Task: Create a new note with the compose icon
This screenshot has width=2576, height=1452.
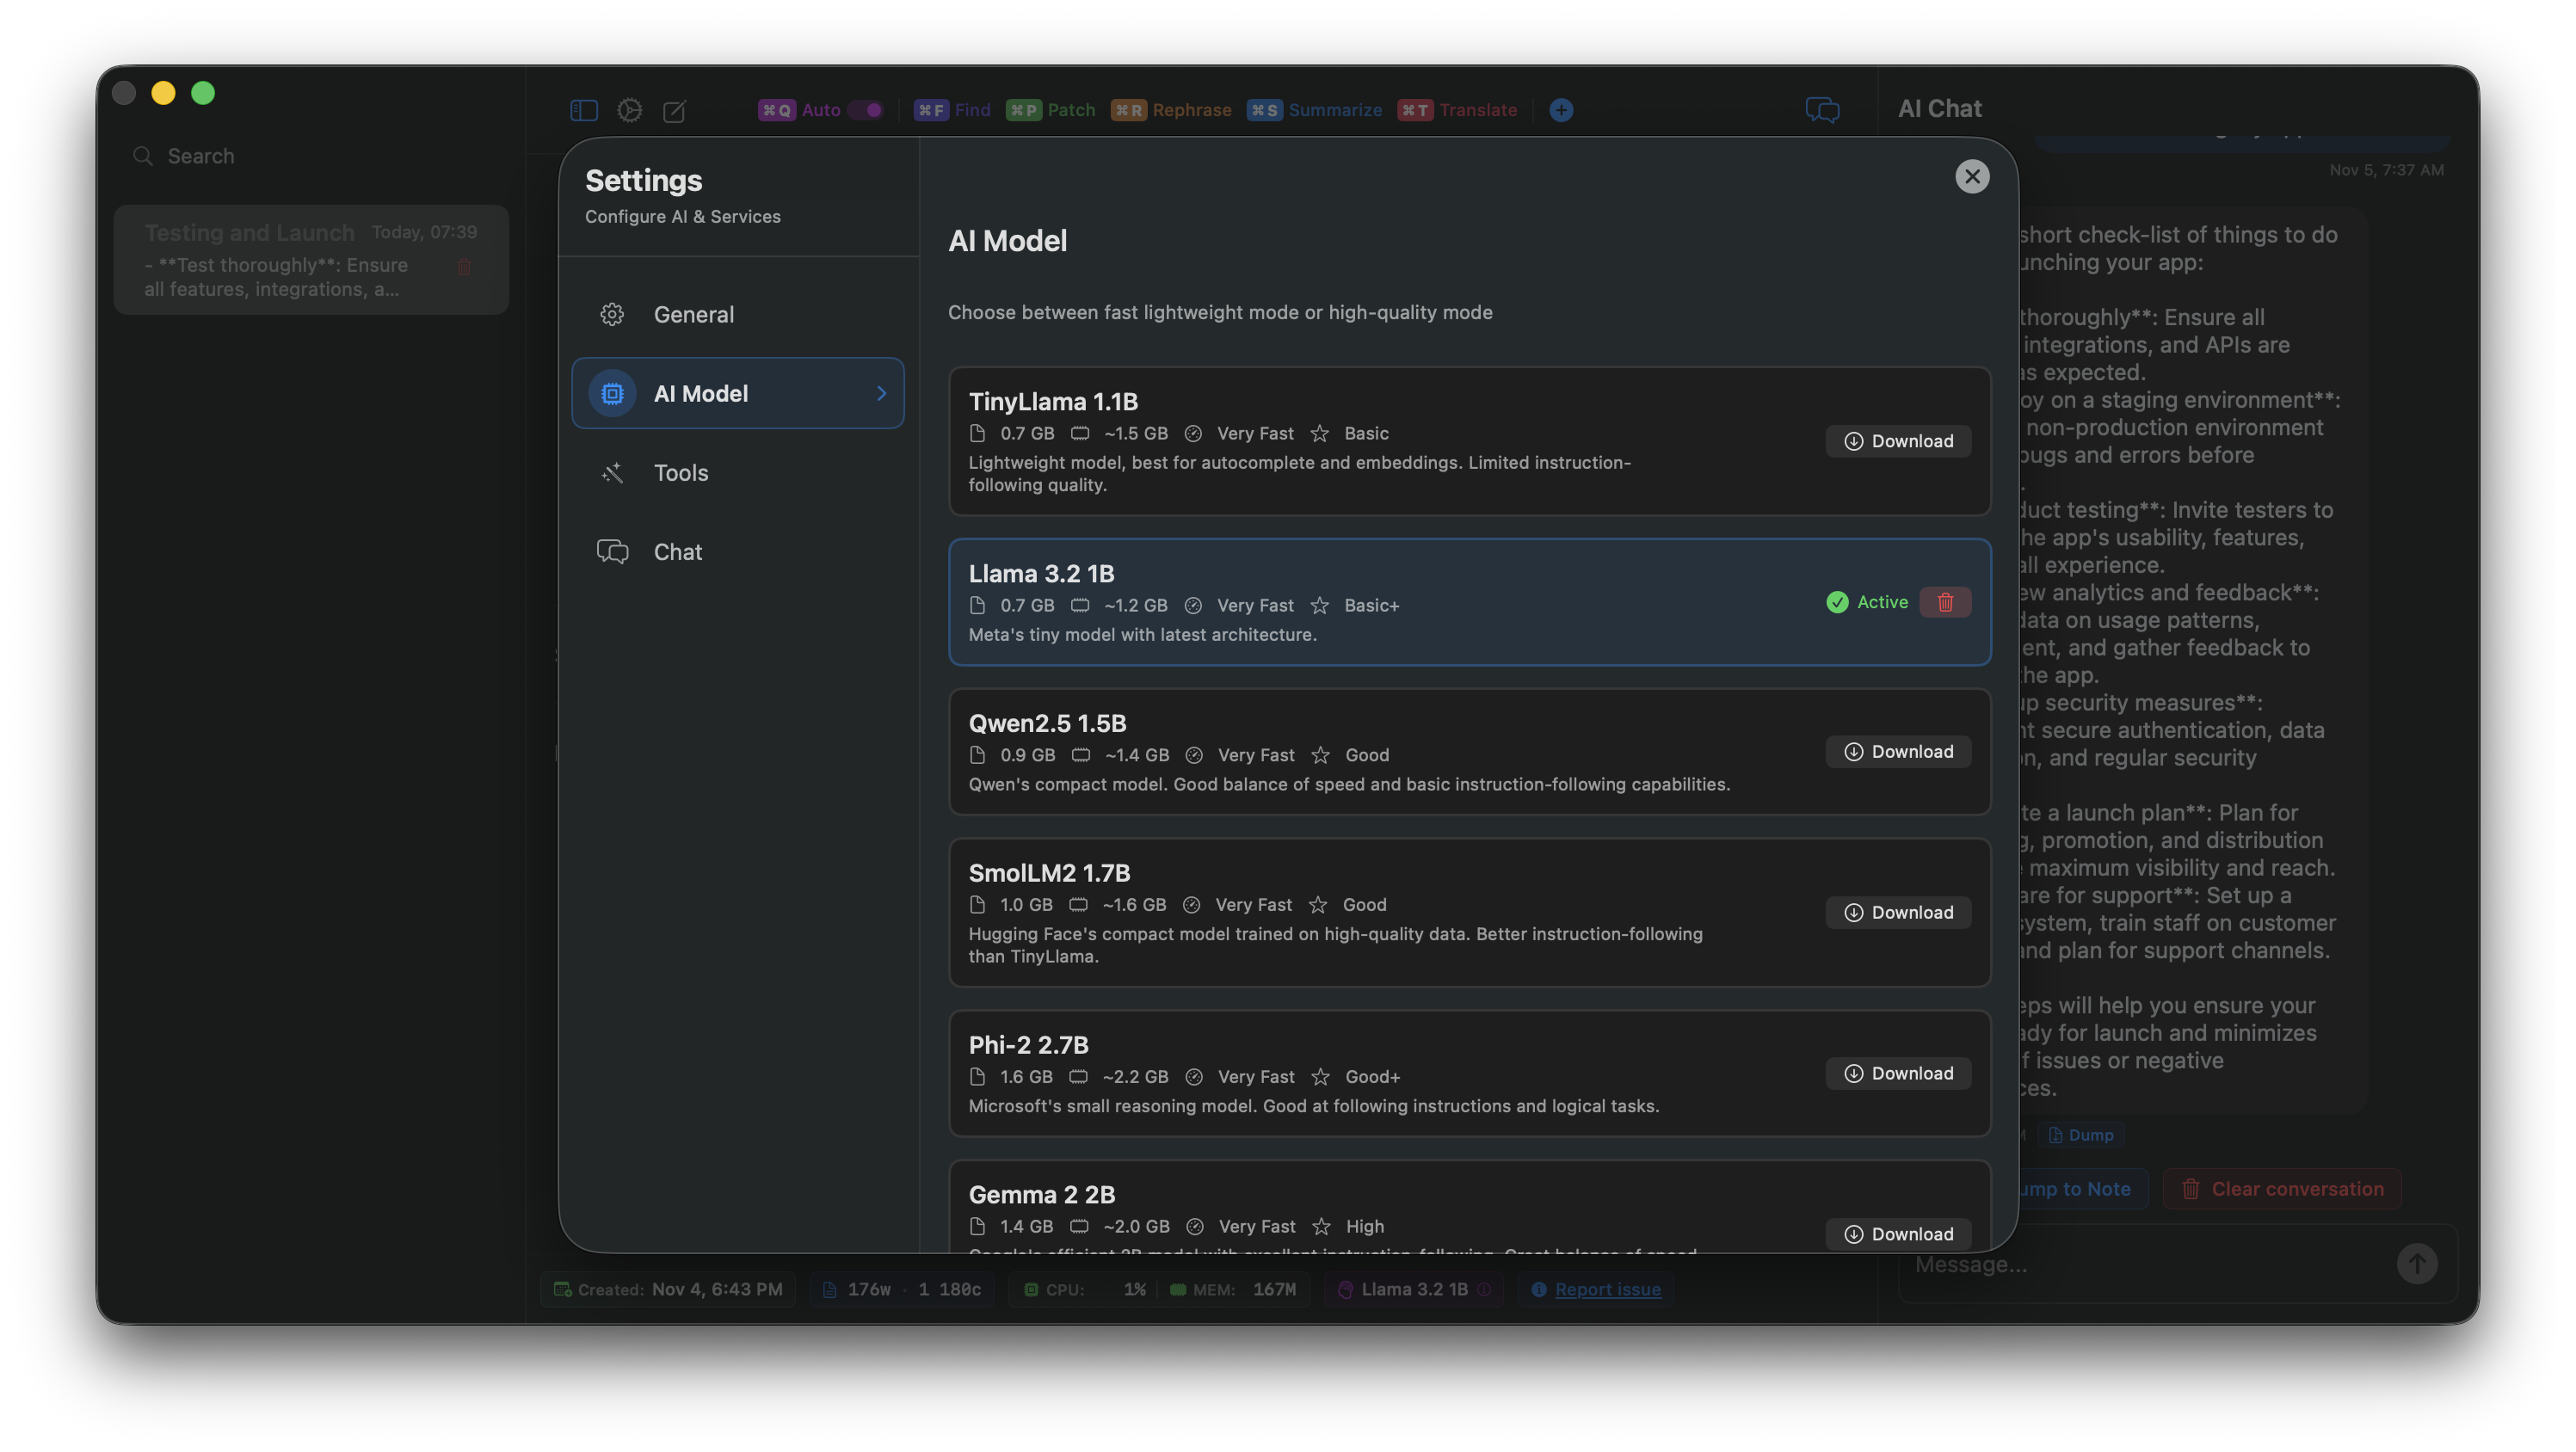Action: (675, 110)
